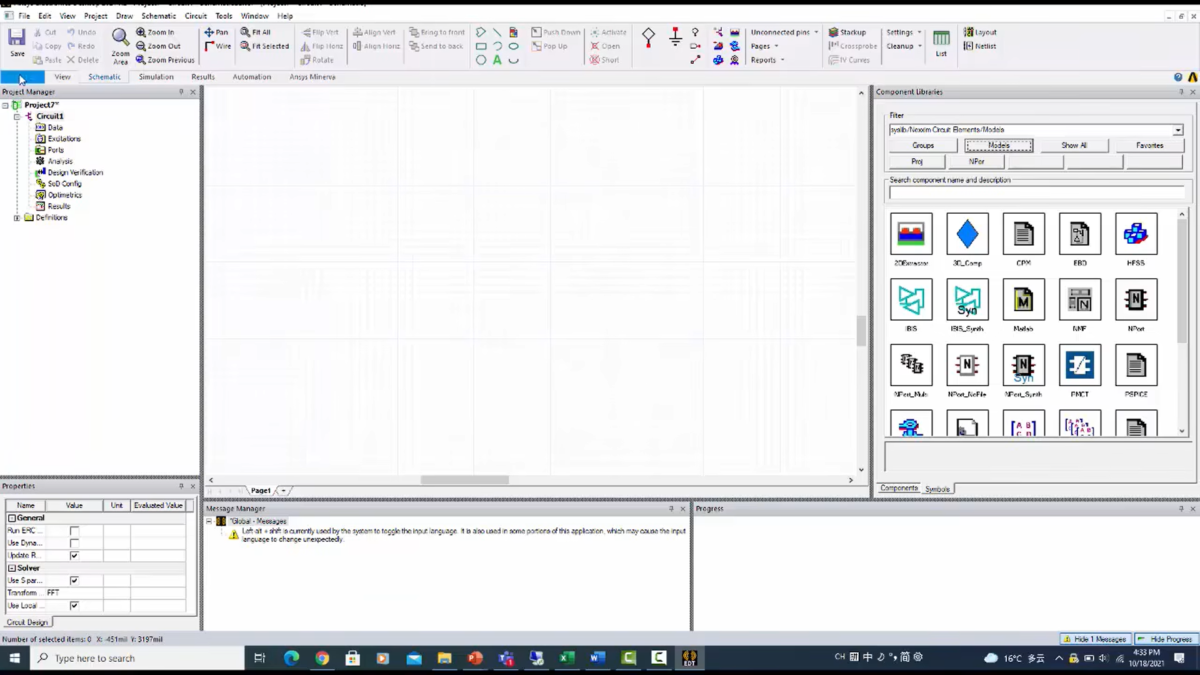Screen dimensions: 1200x675
Task: Collapse the Project7 tree node
Action: [5, 105]
